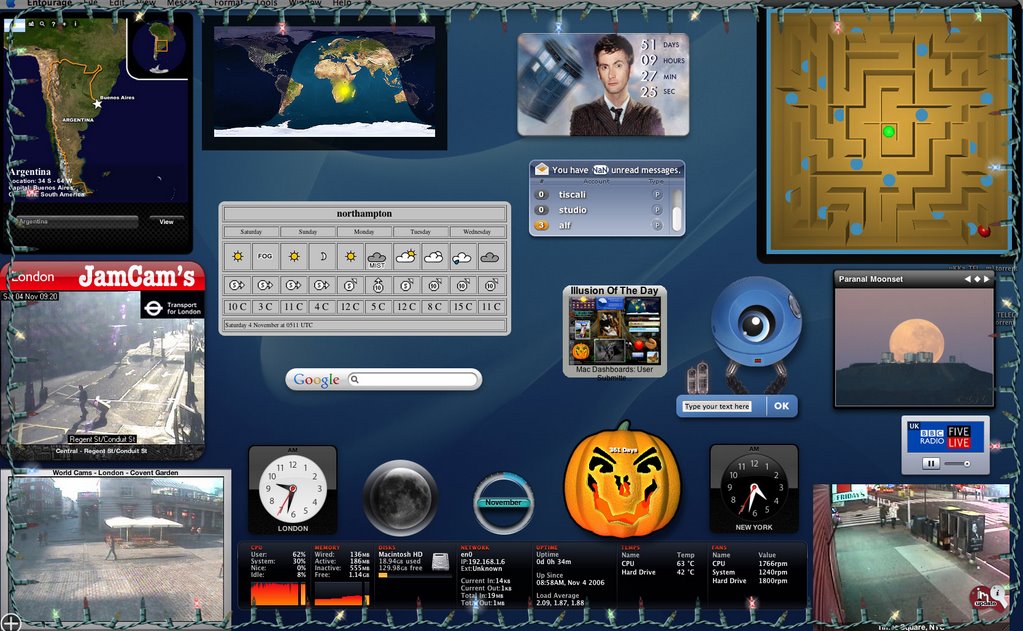Screen dimensions: 1023x631
Task: Select the tiscali mail account row
Action: coord(600,194)
